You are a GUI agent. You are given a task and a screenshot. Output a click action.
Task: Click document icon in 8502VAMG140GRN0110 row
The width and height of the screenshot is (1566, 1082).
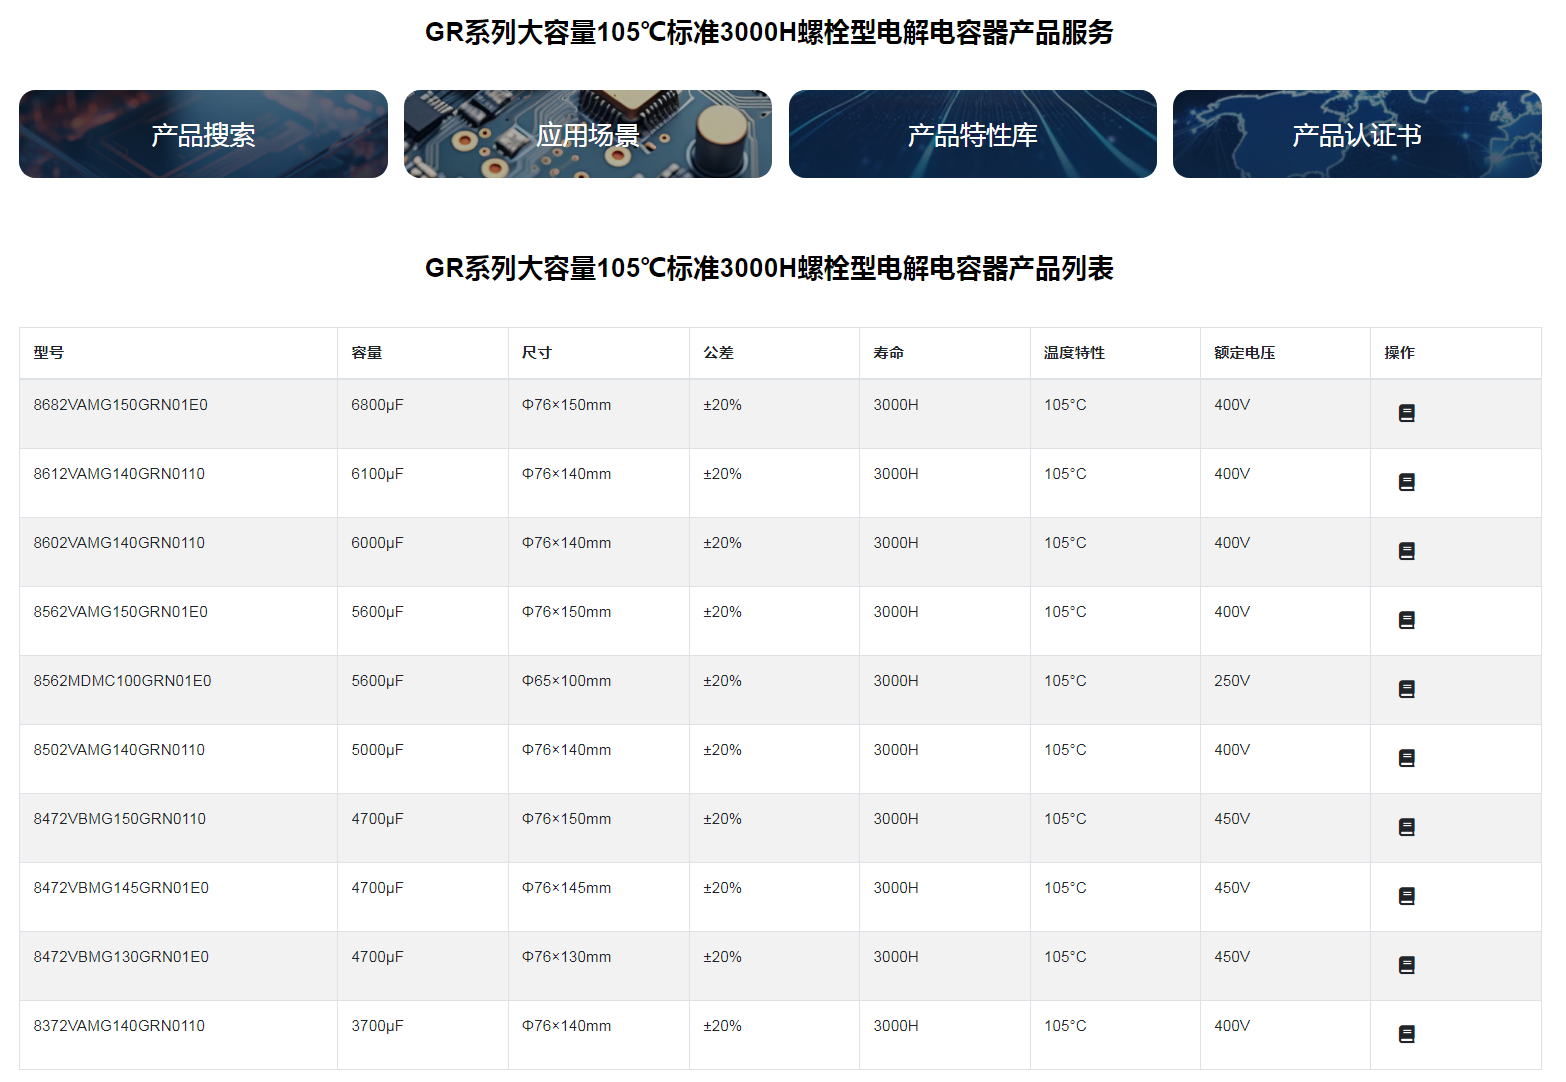pos(1406,758)
